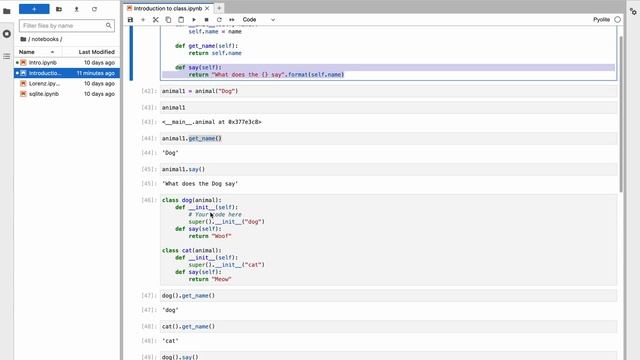The image size is (640, 360).
Task: Restart the kernel
Action: [x=219, y=20]
